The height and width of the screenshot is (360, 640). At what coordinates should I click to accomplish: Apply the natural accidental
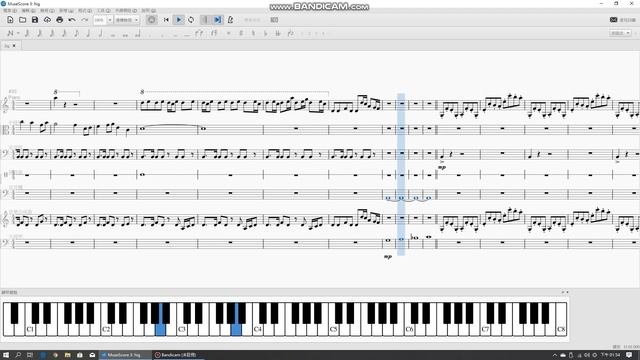pyautogui.click(x=253, y=33)
